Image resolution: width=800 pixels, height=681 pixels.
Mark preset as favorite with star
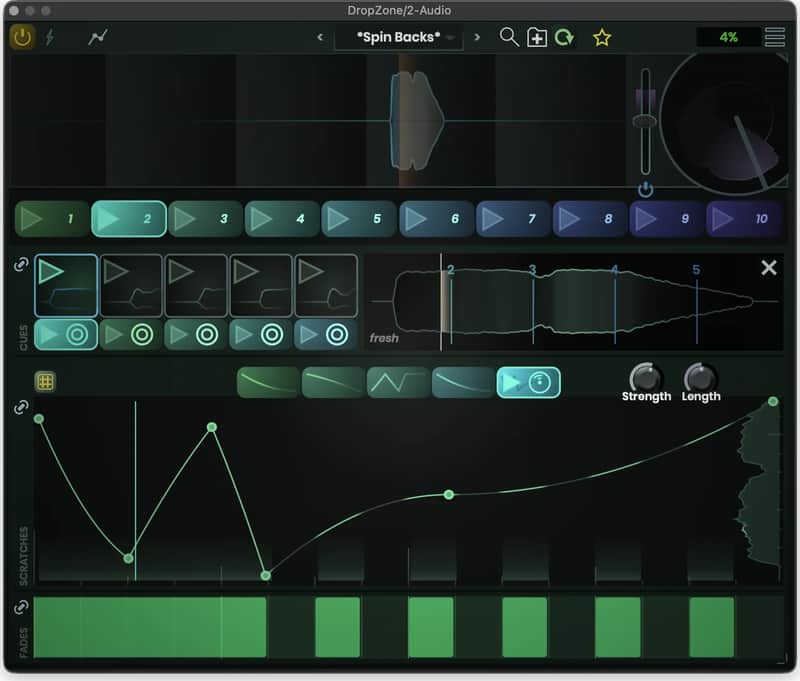click(x=602, y=38)
